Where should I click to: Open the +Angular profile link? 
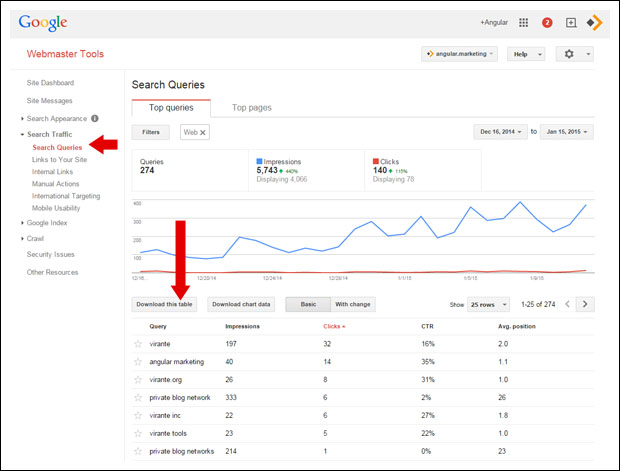point(494,23)
